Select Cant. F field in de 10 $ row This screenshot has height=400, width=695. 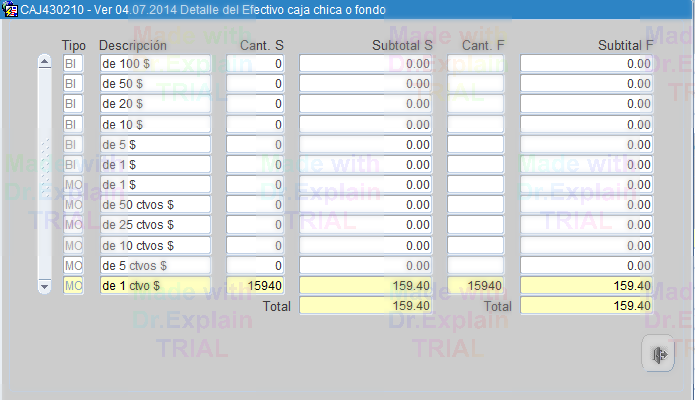click(476, 124)
